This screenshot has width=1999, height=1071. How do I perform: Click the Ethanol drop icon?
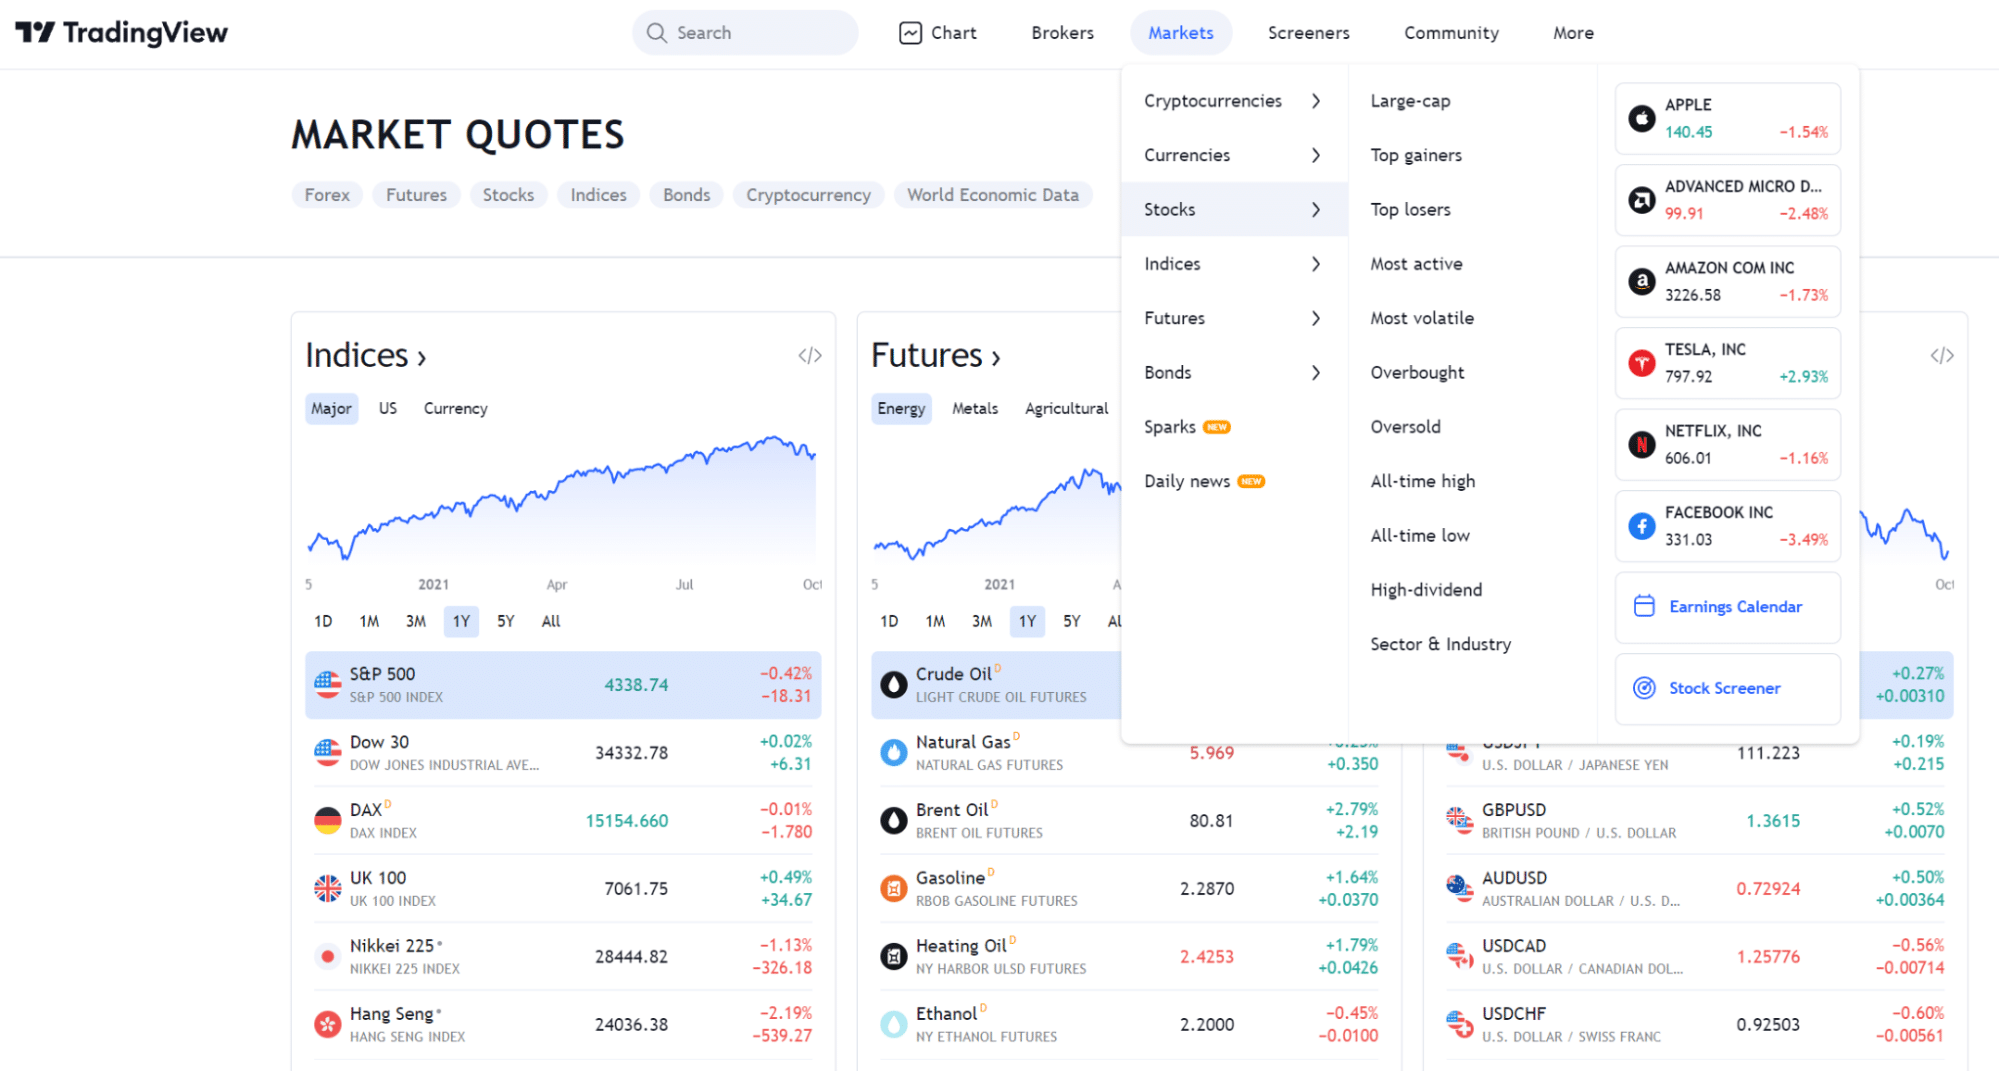click(893, 1025)
